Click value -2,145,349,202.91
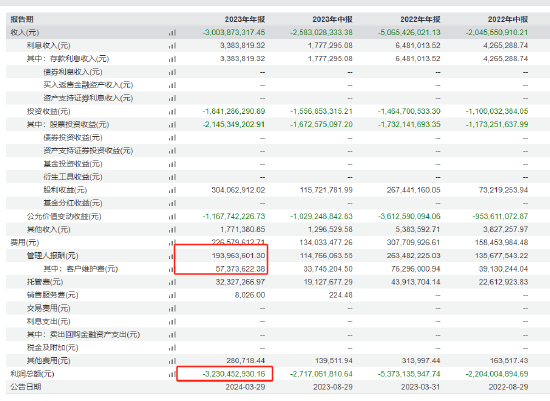The image size is (550, 401). coord(234,125)
